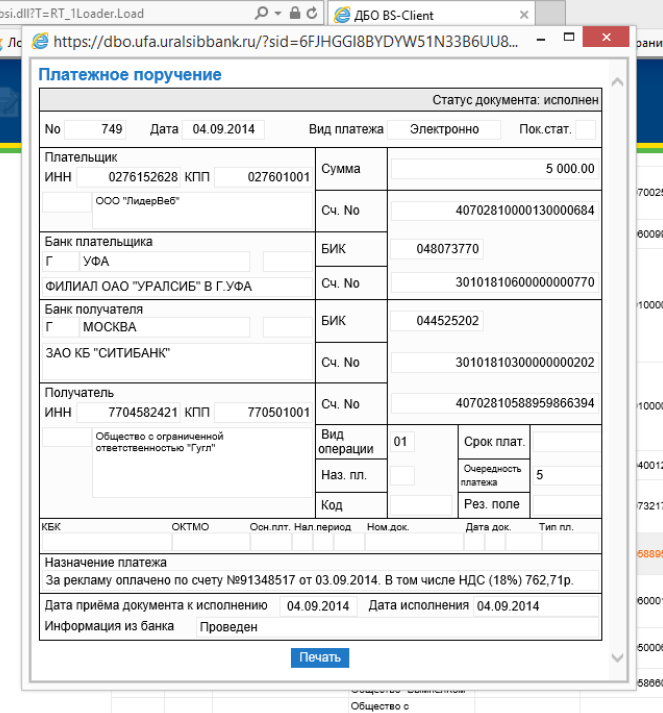Click the Информация из банка field Проведен
The image size is (663, 713).
[x=397, y=627]
